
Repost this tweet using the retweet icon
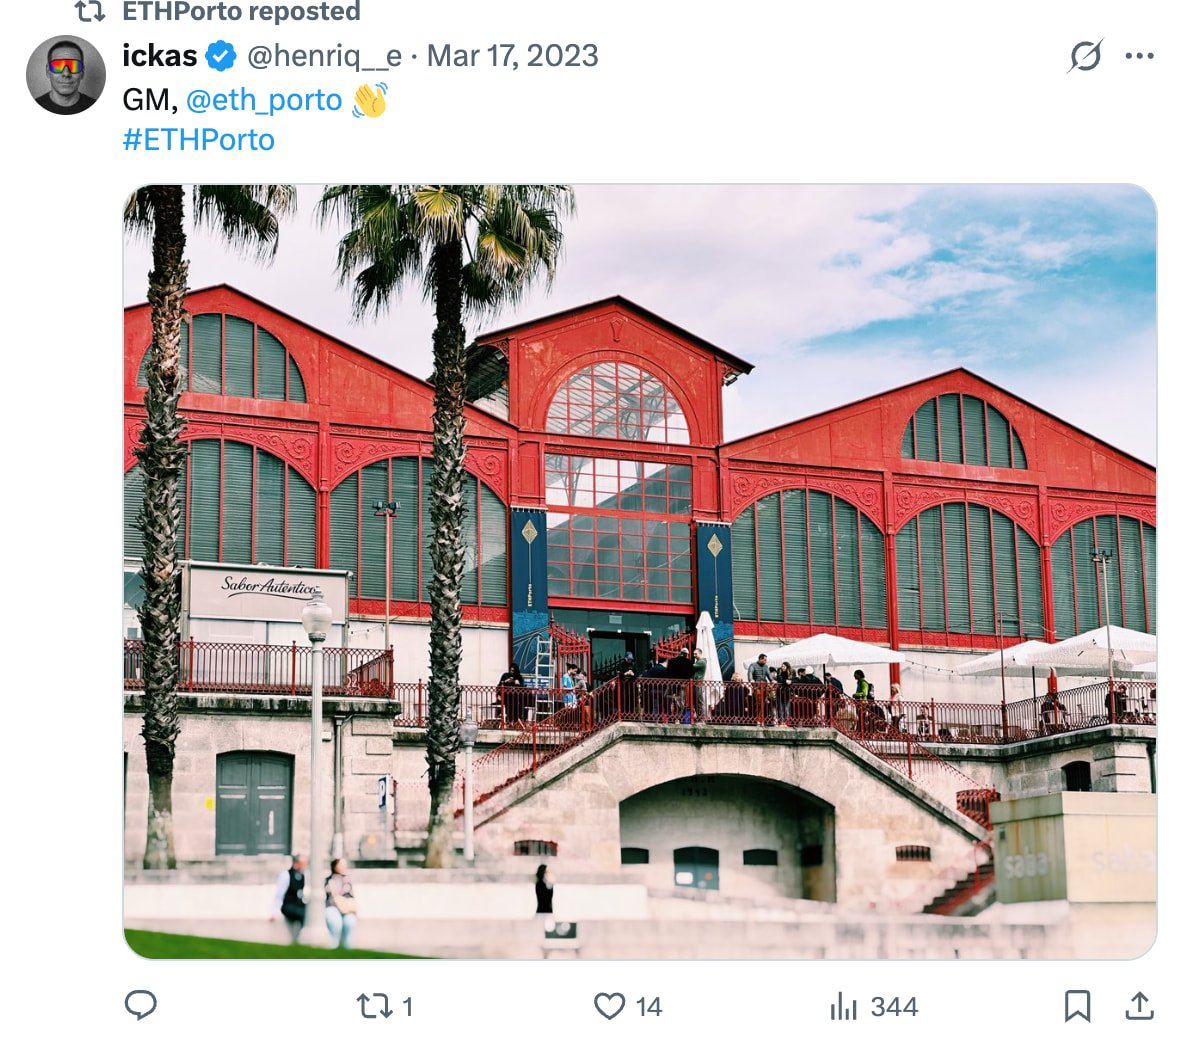pos(374,1006)
